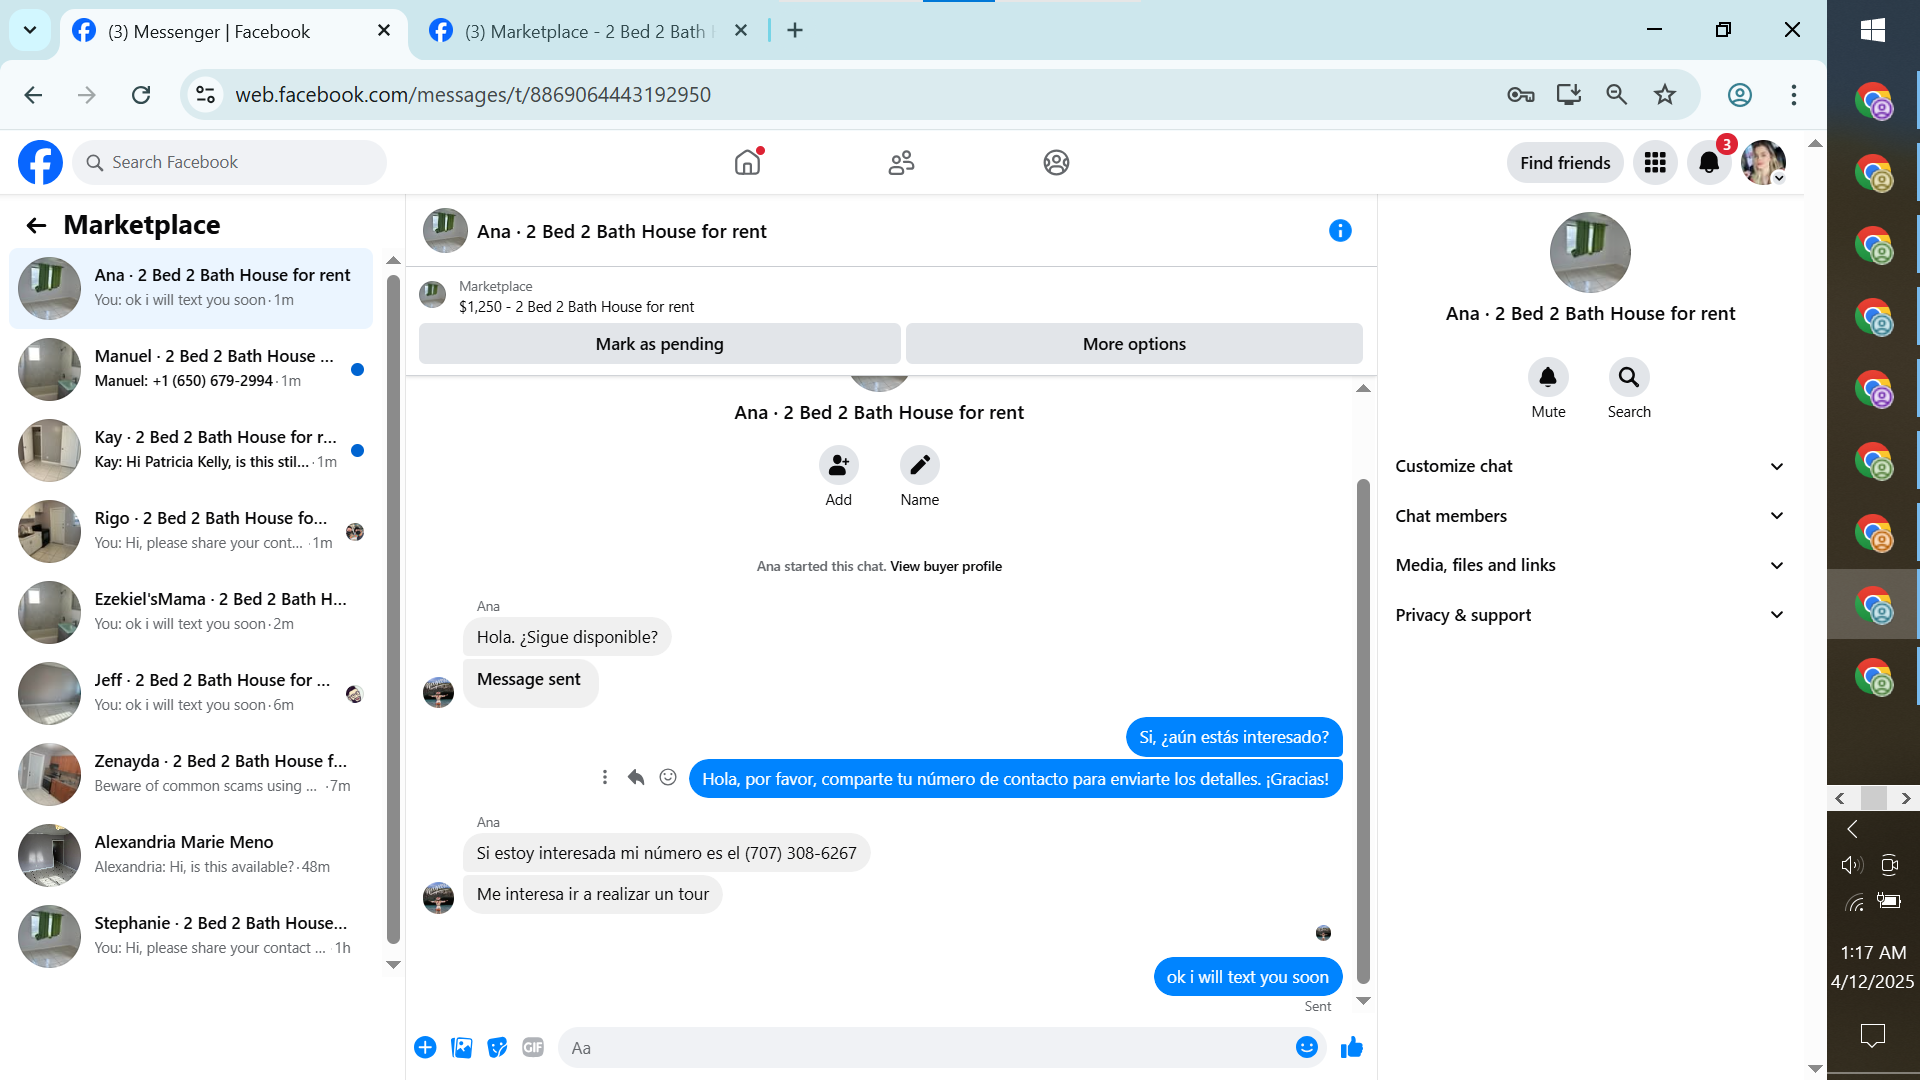Open Ezekiel'sMama conversation
This screenshot has width=1920, height=1080.
pyautogui.click(x=191, y=612)
